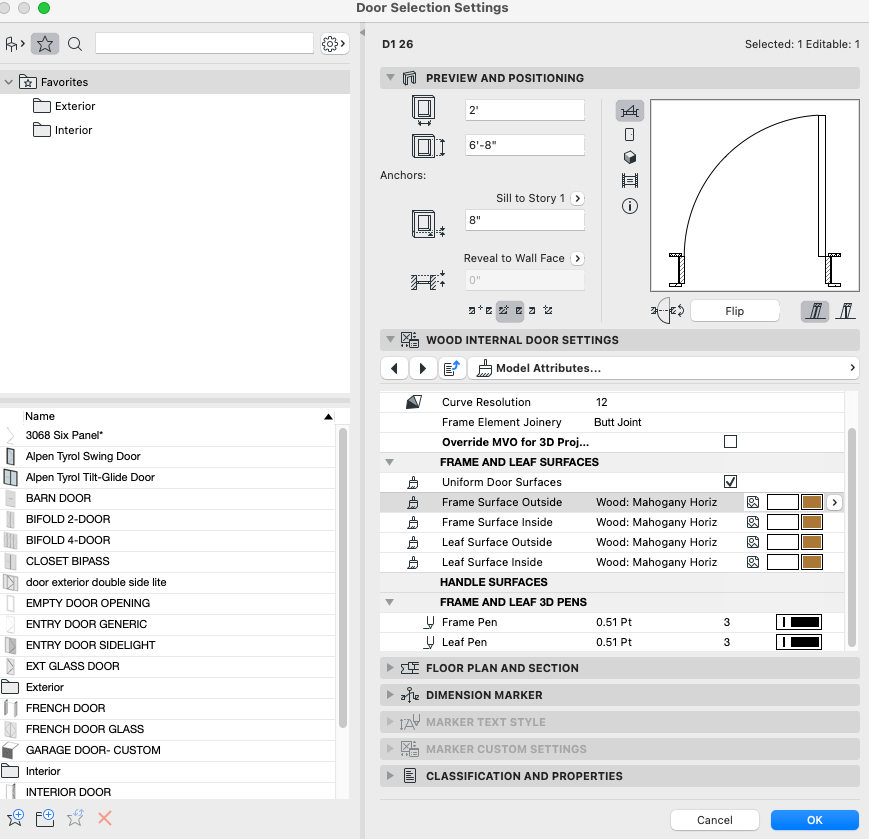Enable Override MVO for 3D checkbox
This screenshot has width=869, height=839.
[x=730, y=441]
